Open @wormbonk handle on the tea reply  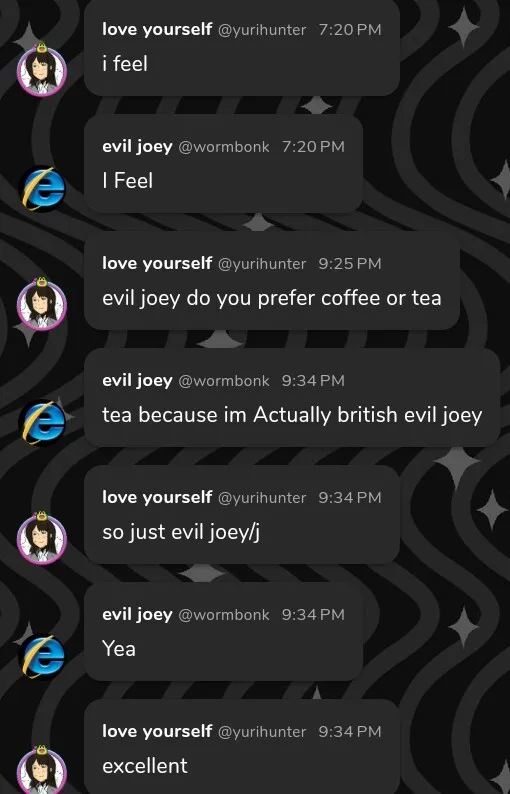point(224,381)
